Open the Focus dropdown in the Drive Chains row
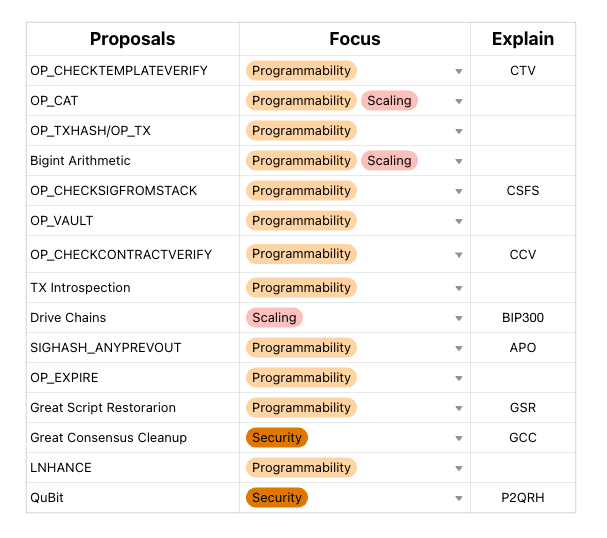Viewport: 607px width, 538px height. pos(459,318)
